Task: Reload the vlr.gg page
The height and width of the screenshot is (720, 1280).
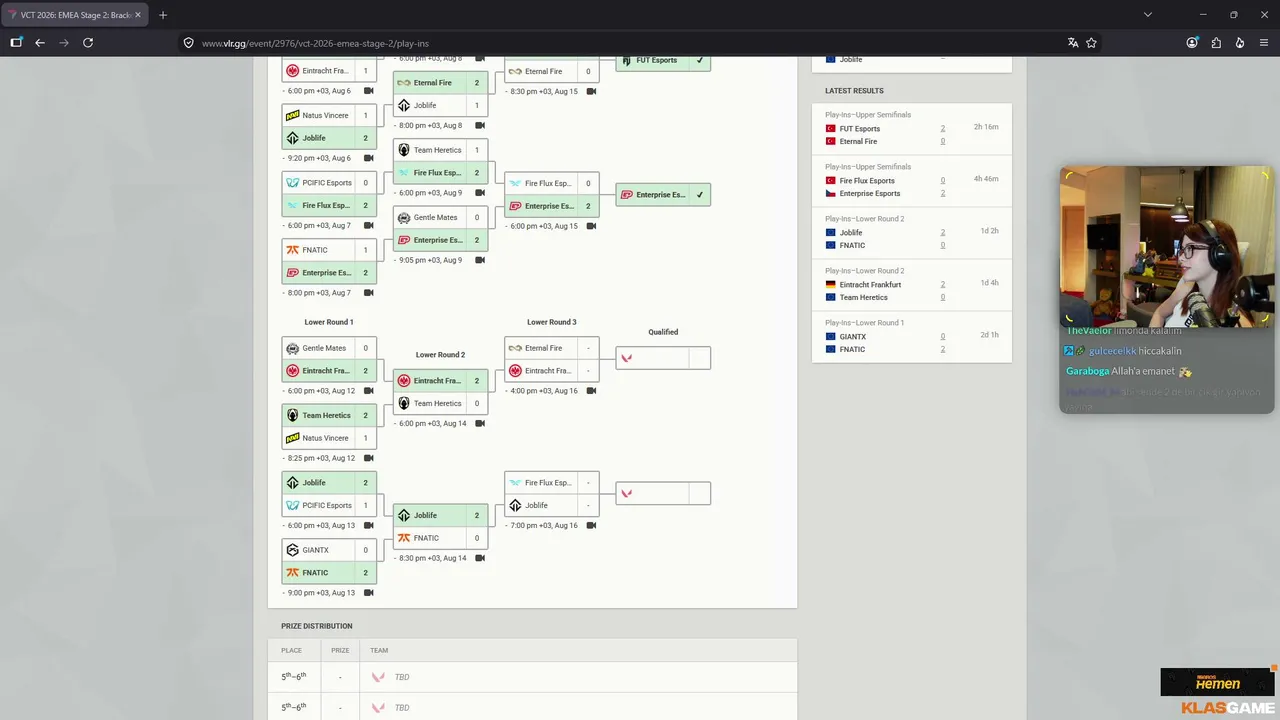Action: [88, 43]
